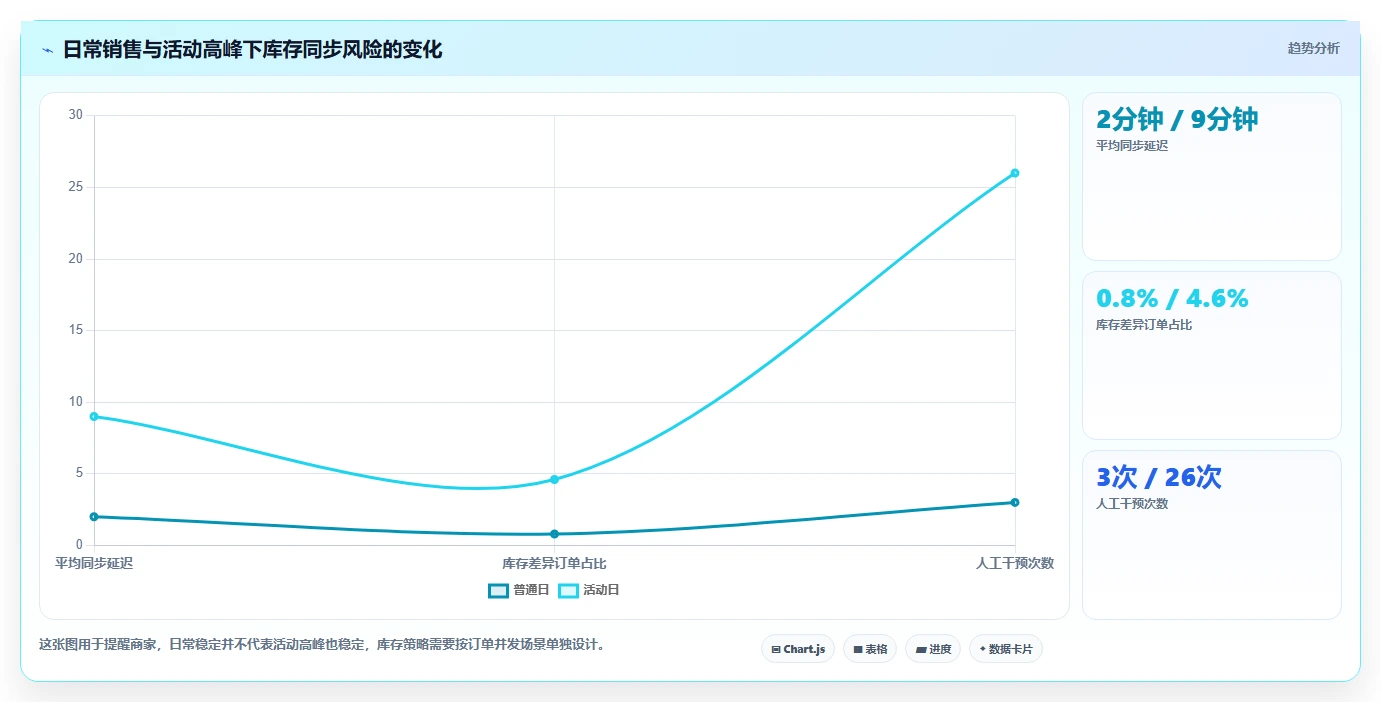Click the 库存差异订单占比 card caption
Screen dimensions: 1381x702
tap(1144, 325)
